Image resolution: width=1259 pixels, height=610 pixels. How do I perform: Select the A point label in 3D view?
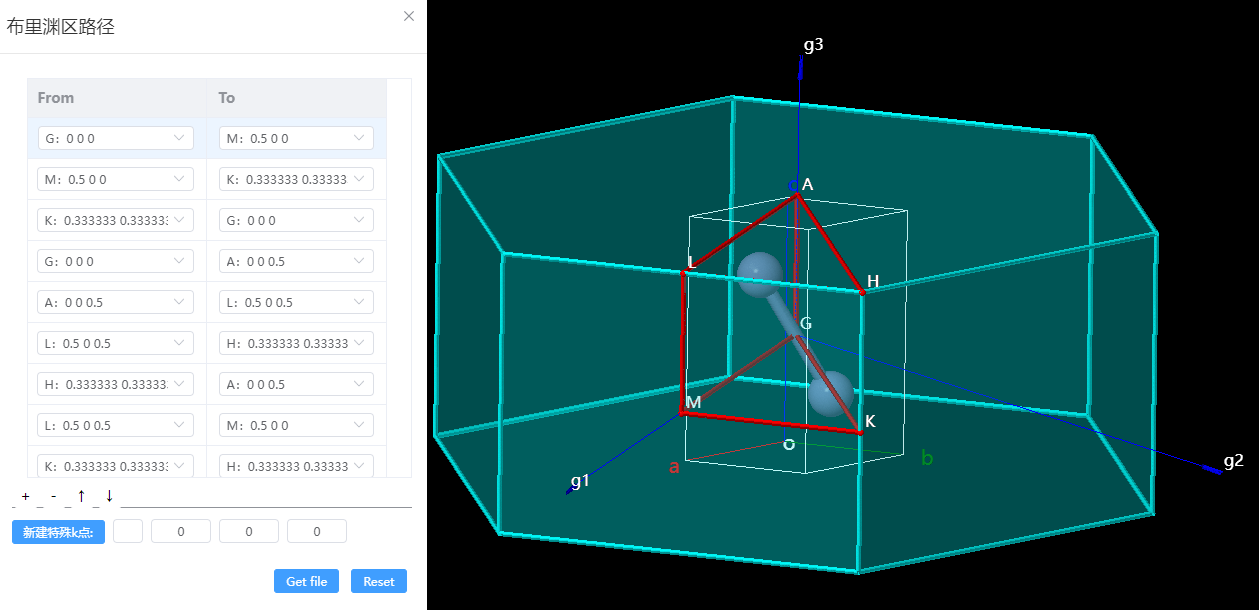(x=808, y=184)
